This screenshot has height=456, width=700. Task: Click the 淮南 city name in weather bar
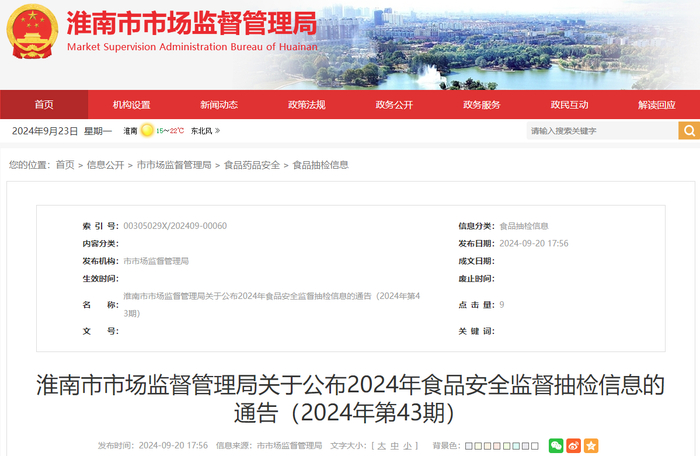coord(130,131)
